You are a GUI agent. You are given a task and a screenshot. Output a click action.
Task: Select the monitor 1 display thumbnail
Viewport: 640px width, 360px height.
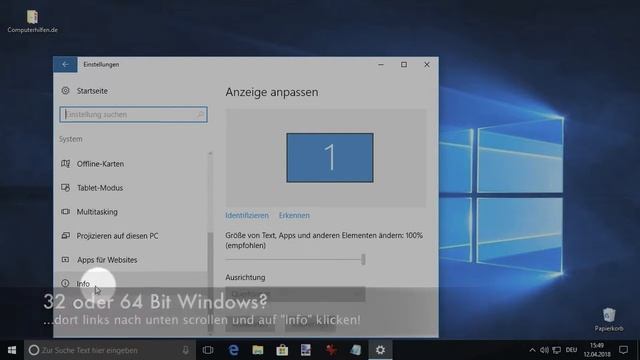pos(330,158)
